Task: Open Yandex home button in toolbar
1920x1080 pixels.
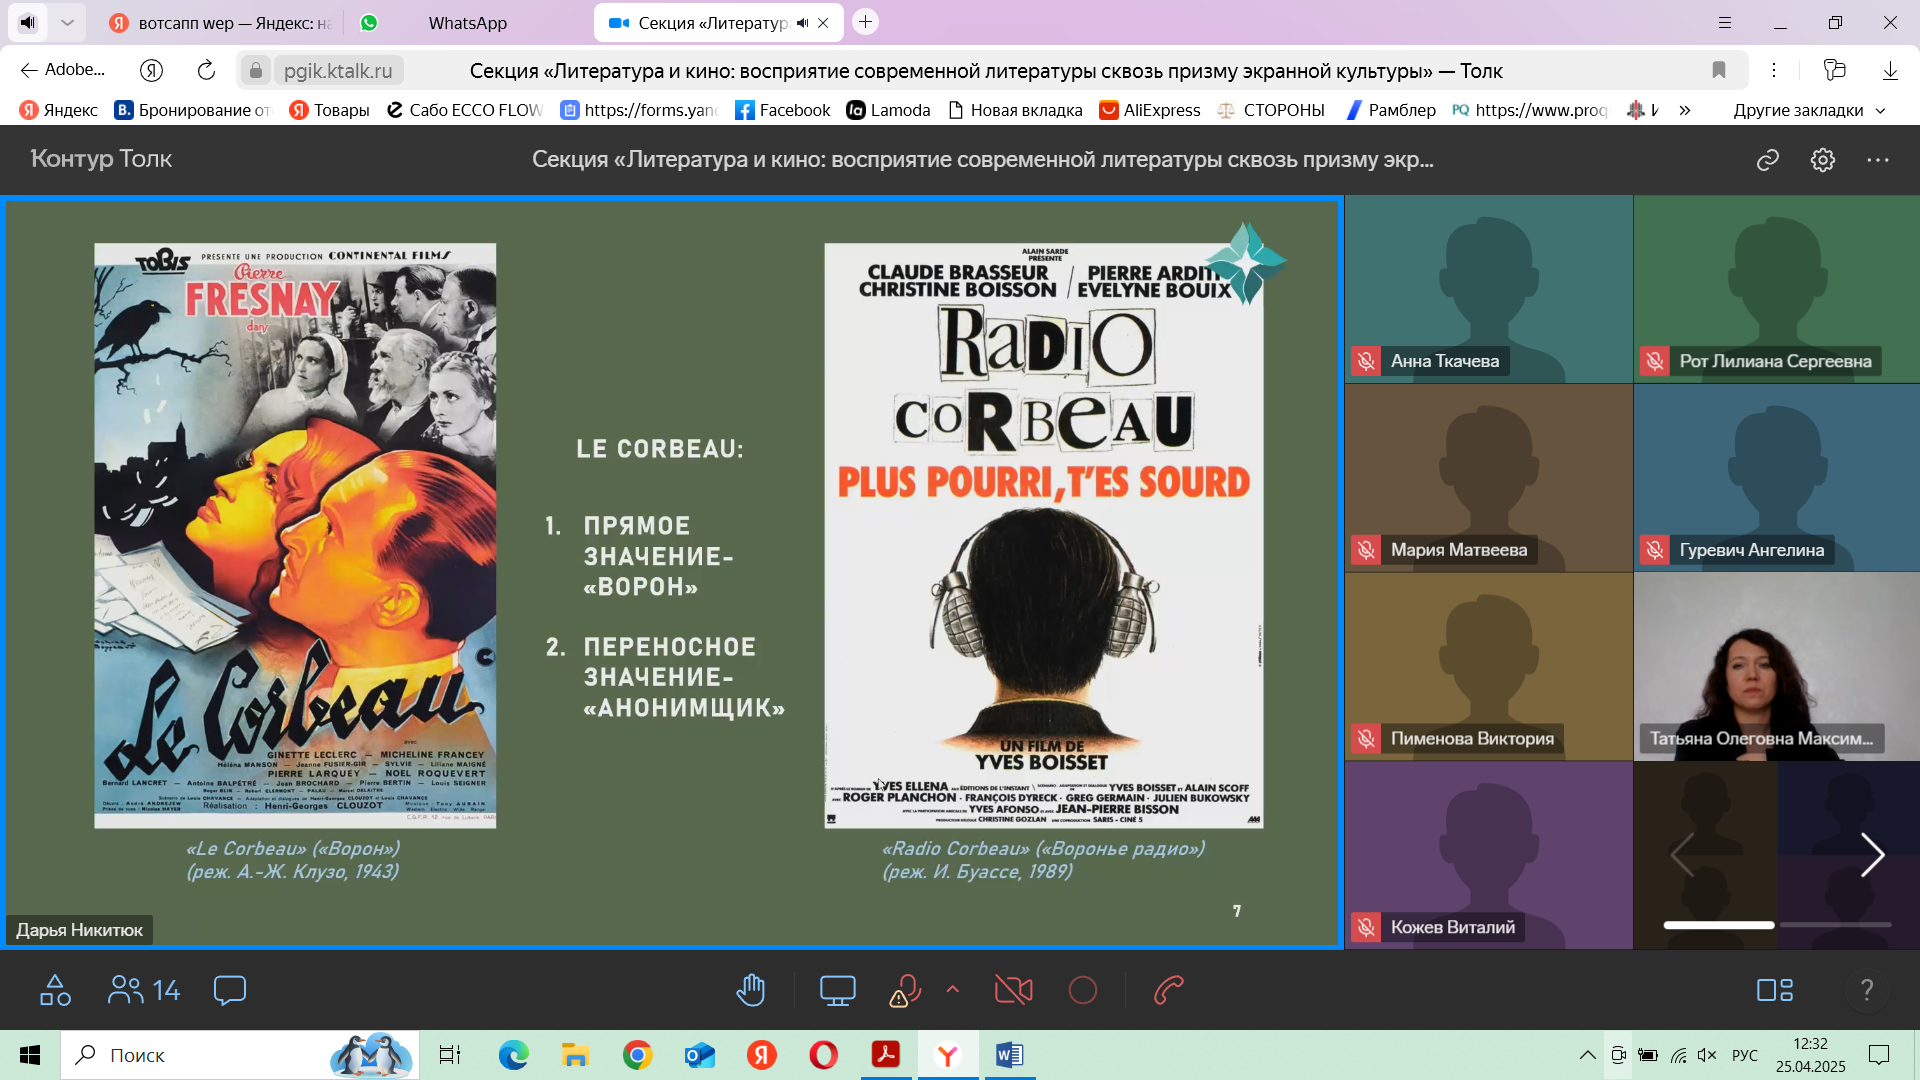Action: point(151,70)
